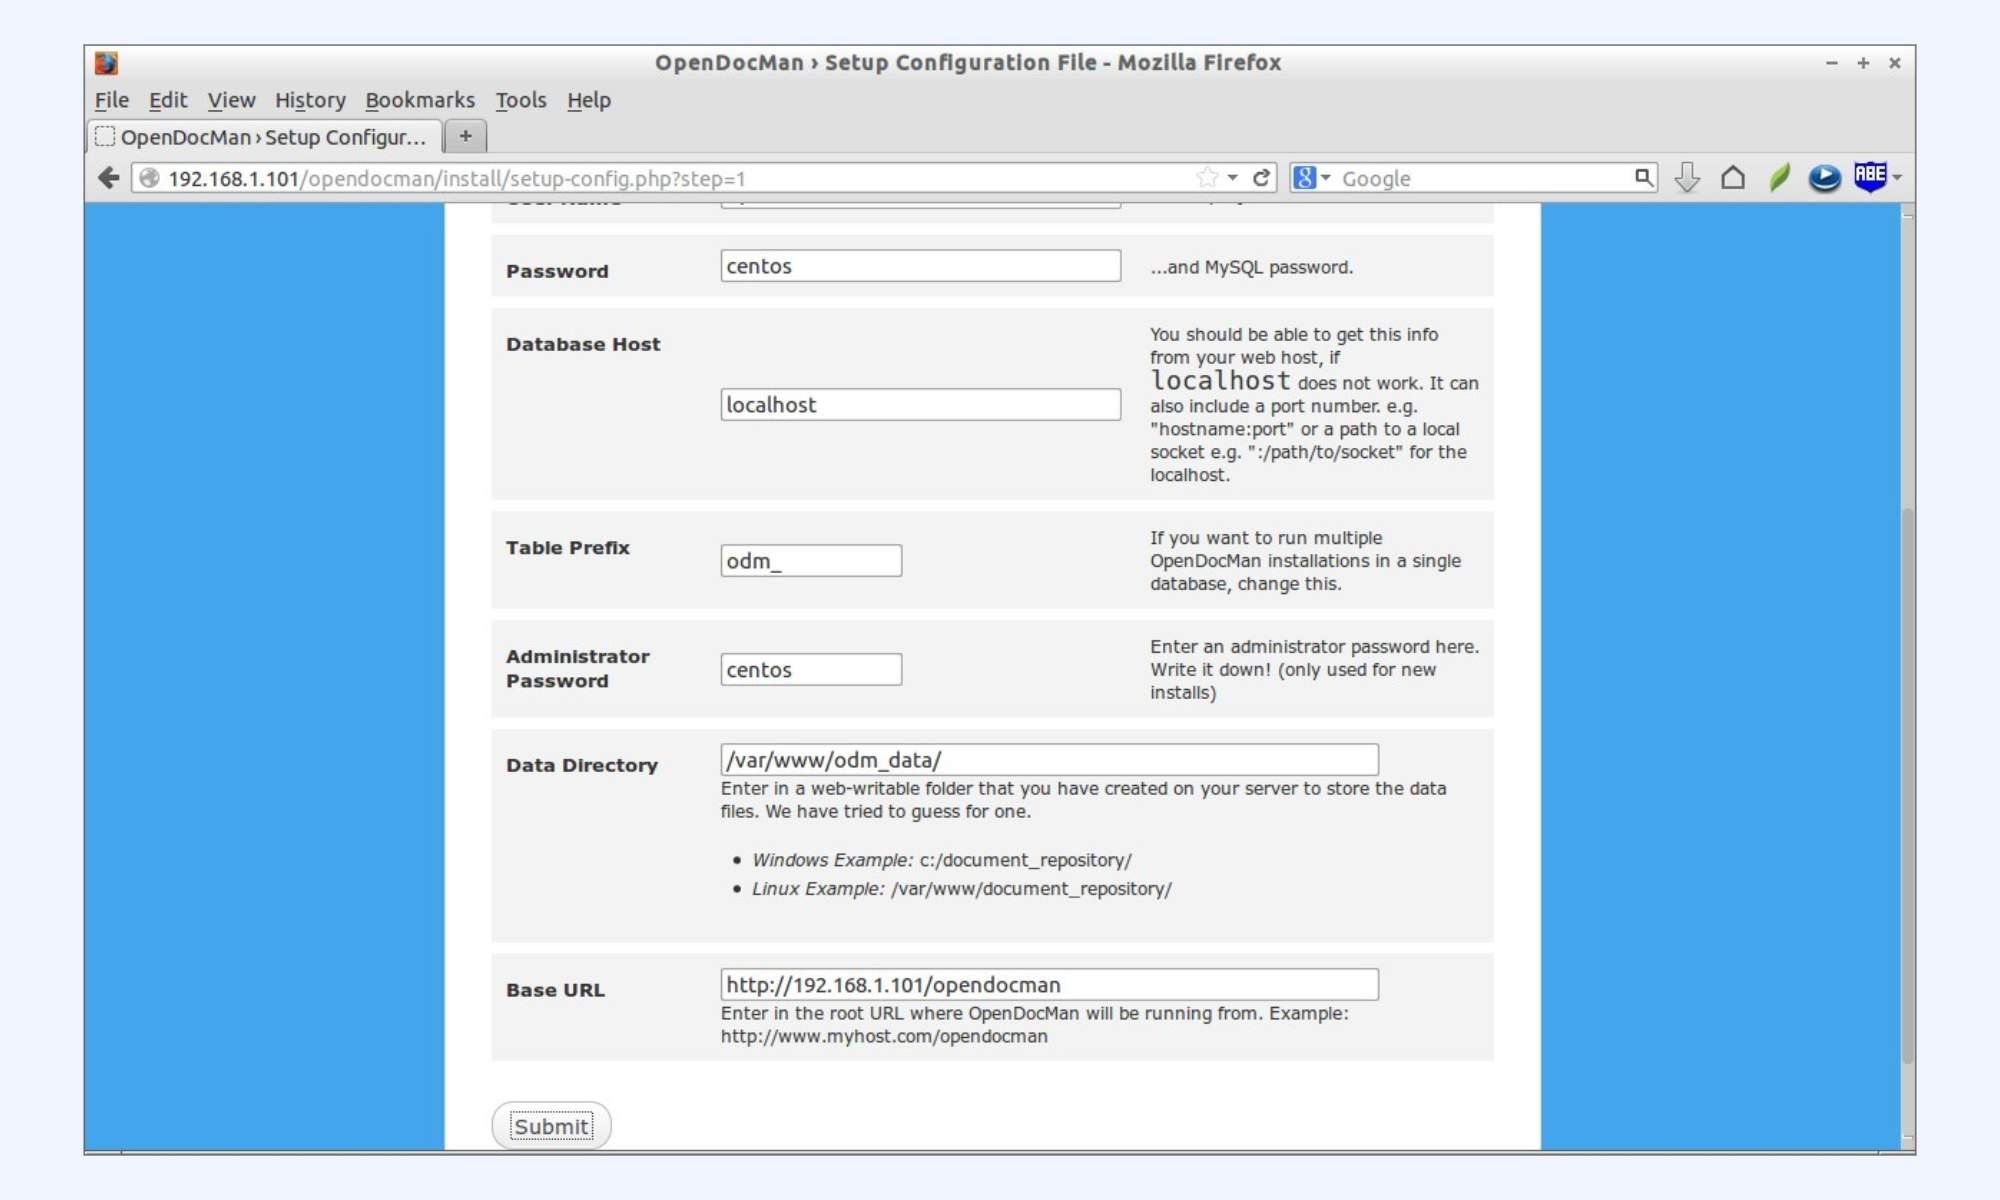Click the ABE adblock icon
This screenshot has width=2000, height=1200.
[x=1869, y=177]
